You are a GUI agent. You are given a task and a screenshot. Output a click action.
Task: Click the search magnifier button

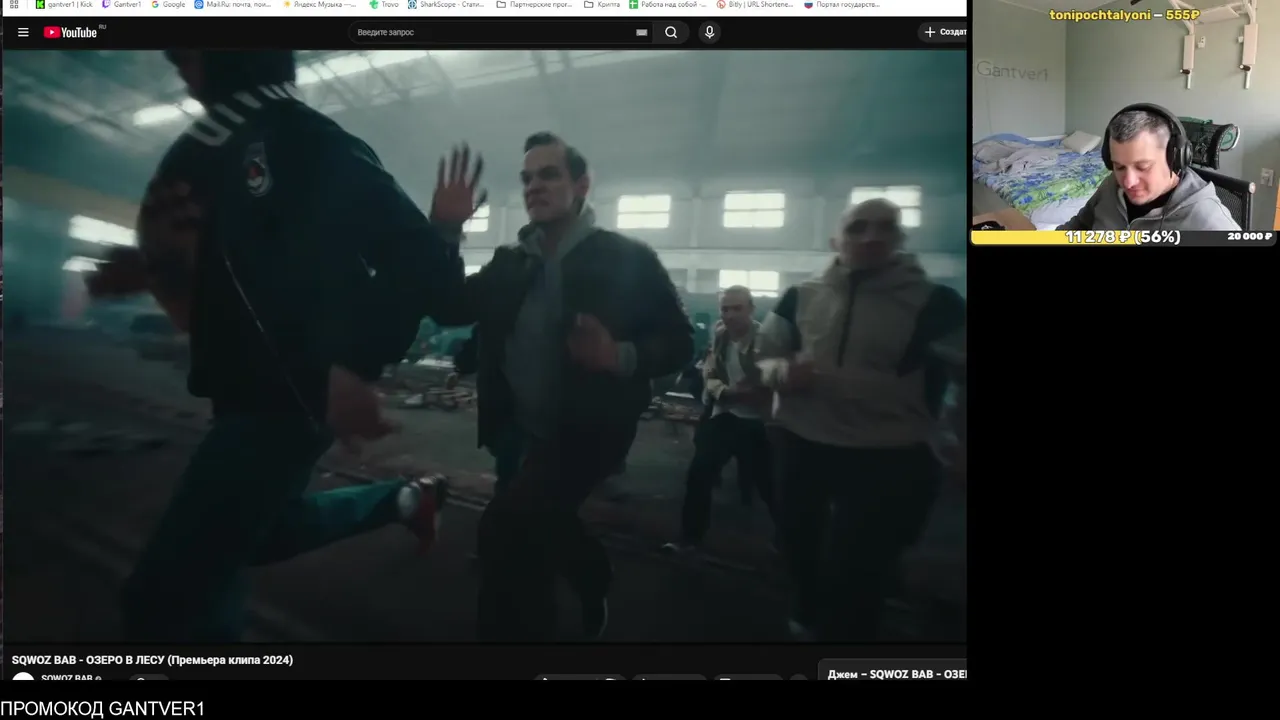pyautogui.click(x=671, y=32)
